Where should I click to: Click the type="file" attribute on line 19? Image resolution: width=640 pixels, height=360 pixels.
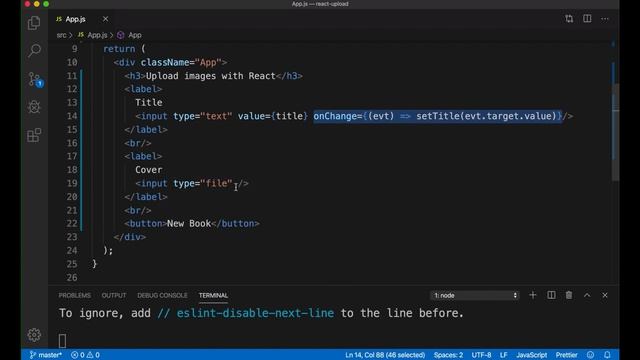tap(203, 183)
